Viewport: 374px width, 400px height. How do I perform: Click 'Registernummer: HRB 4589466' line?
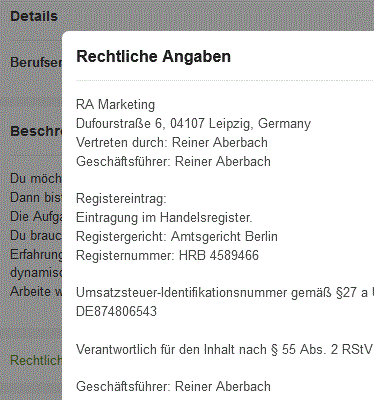coord(167,256)
